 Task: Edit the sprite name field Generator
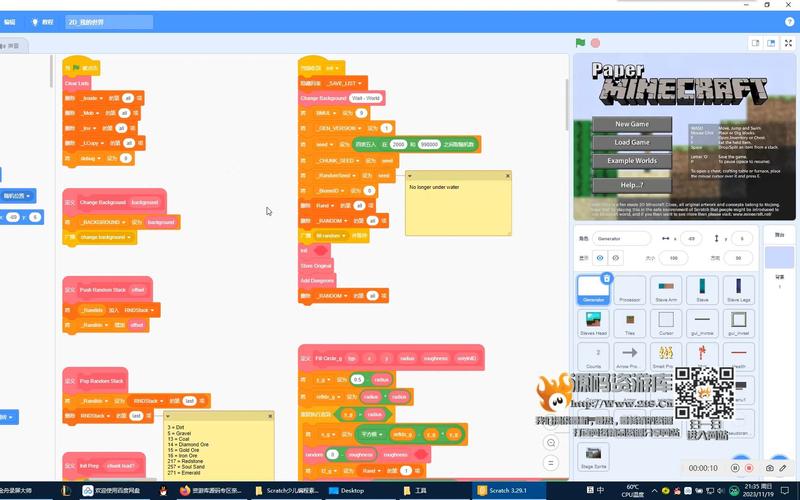621,238
